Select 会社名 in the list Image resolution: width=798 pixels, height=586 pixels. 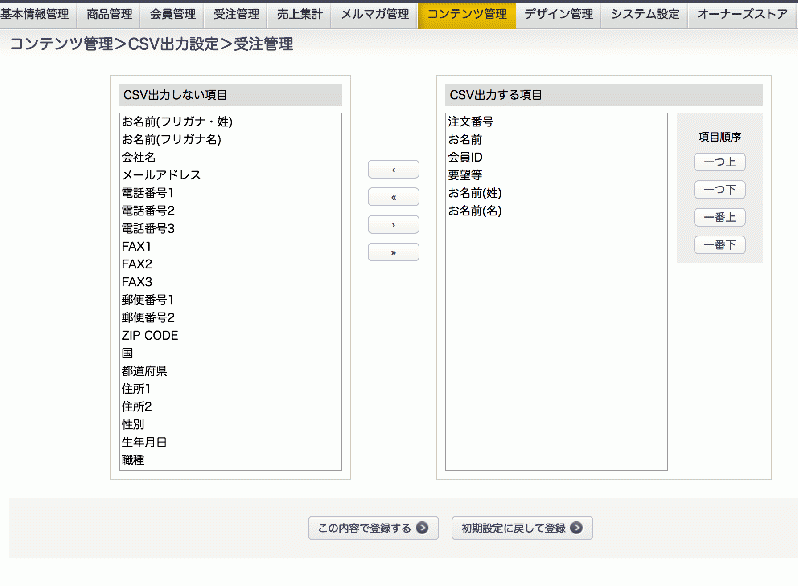pos(230,157)
